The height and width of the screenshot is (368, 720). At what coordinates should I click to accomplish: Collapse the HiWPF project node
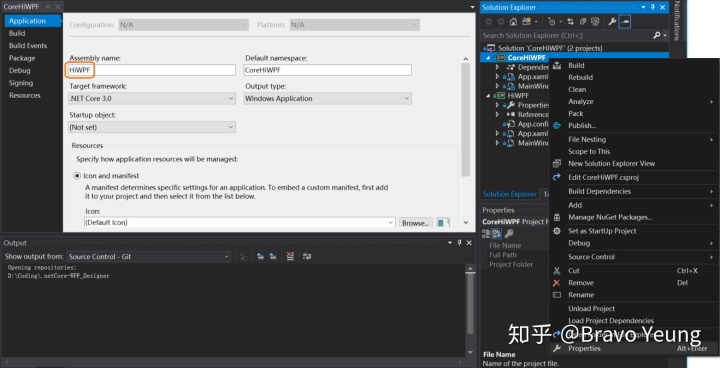click(x=489, y=96)
